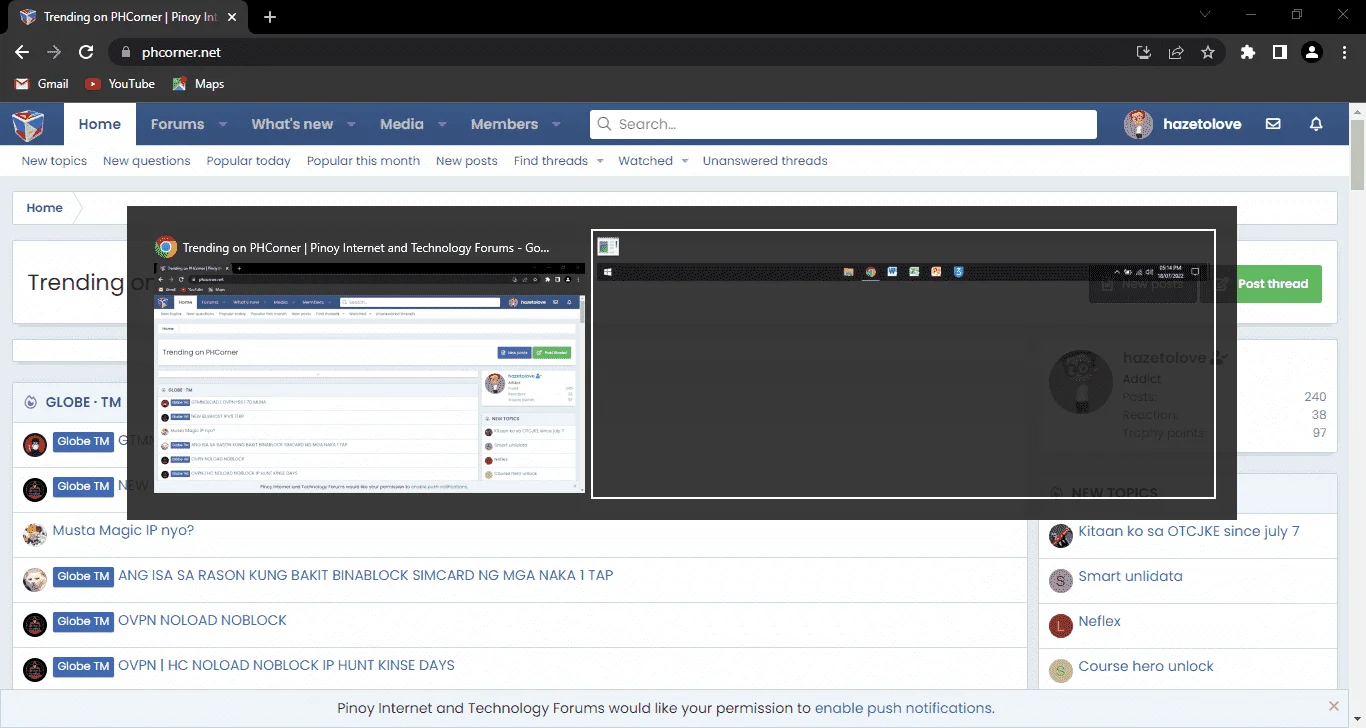Click the hazetolove username in navbar
Viewport: 1366px width, 728px height.
pos(1202,124)
